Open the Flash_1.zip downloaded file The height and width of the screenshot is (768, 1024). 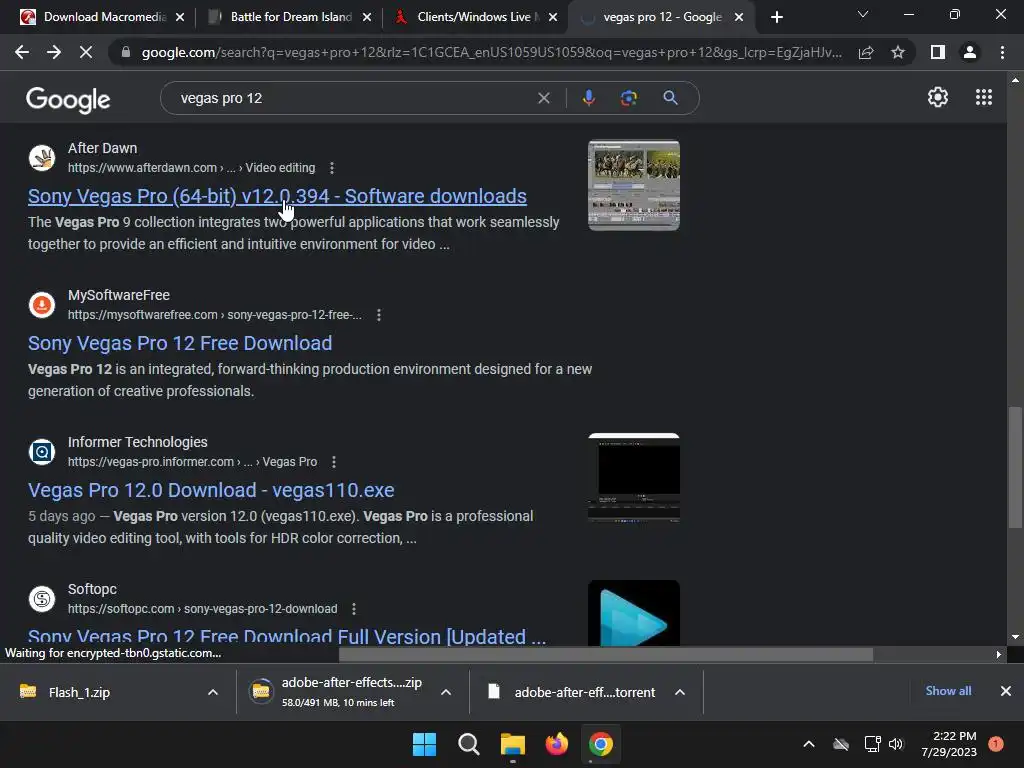click(x=78, y=692)
